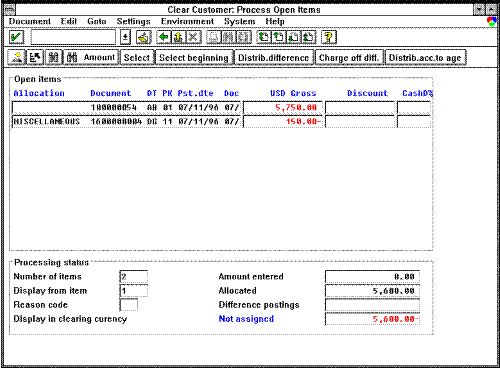
Task: Click the binoculars search icon next to the Amount button
Action: click(53, 57)
